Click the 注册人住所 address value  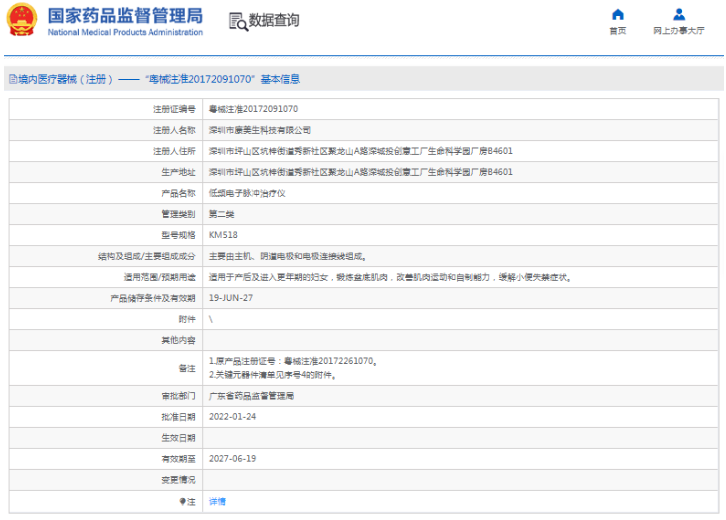pyautogui.click(x=361, y=151)
